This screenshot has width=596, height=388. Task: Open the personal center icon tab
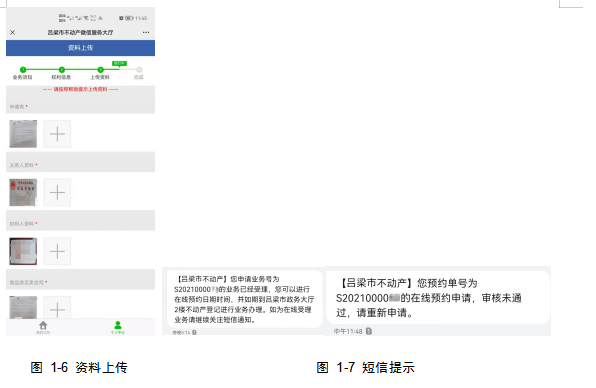coord(118,327)
